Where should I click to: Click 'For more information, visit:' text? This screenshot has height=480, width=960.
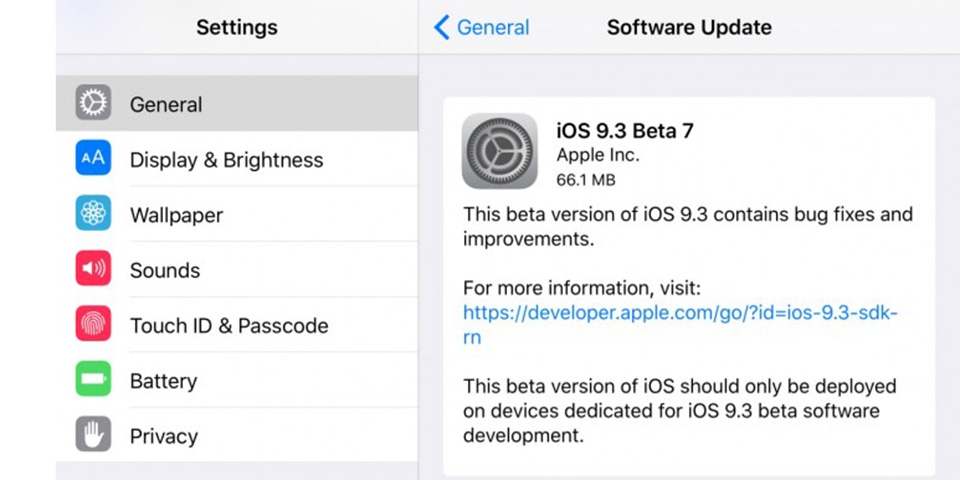click(x=582, y=288)
